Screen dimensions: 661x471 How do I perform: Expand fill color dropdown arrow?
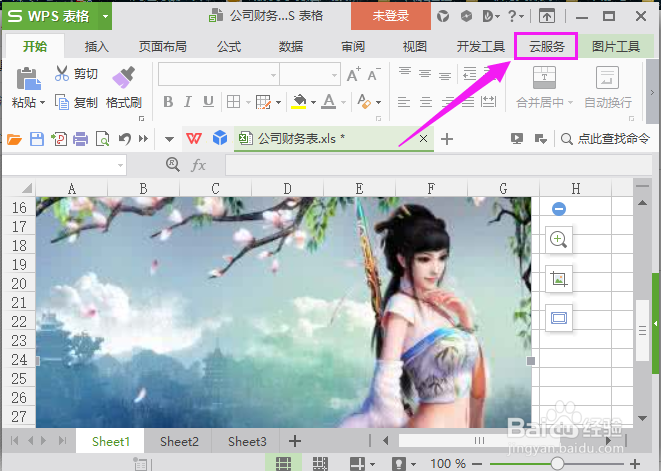click(313, 102)
